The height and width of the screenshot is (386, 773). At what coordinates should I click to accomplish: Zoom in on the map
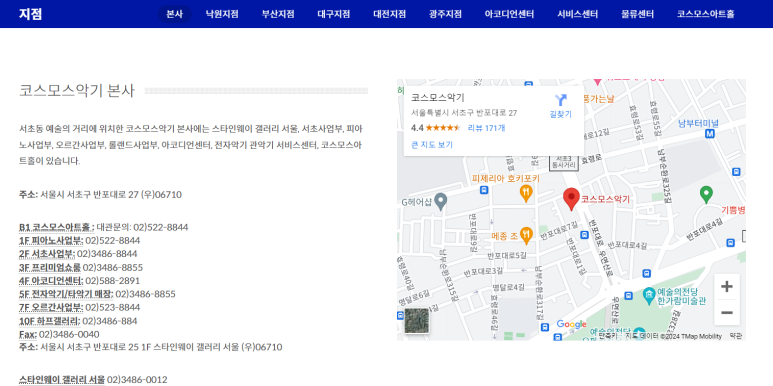tap(727, 286)
